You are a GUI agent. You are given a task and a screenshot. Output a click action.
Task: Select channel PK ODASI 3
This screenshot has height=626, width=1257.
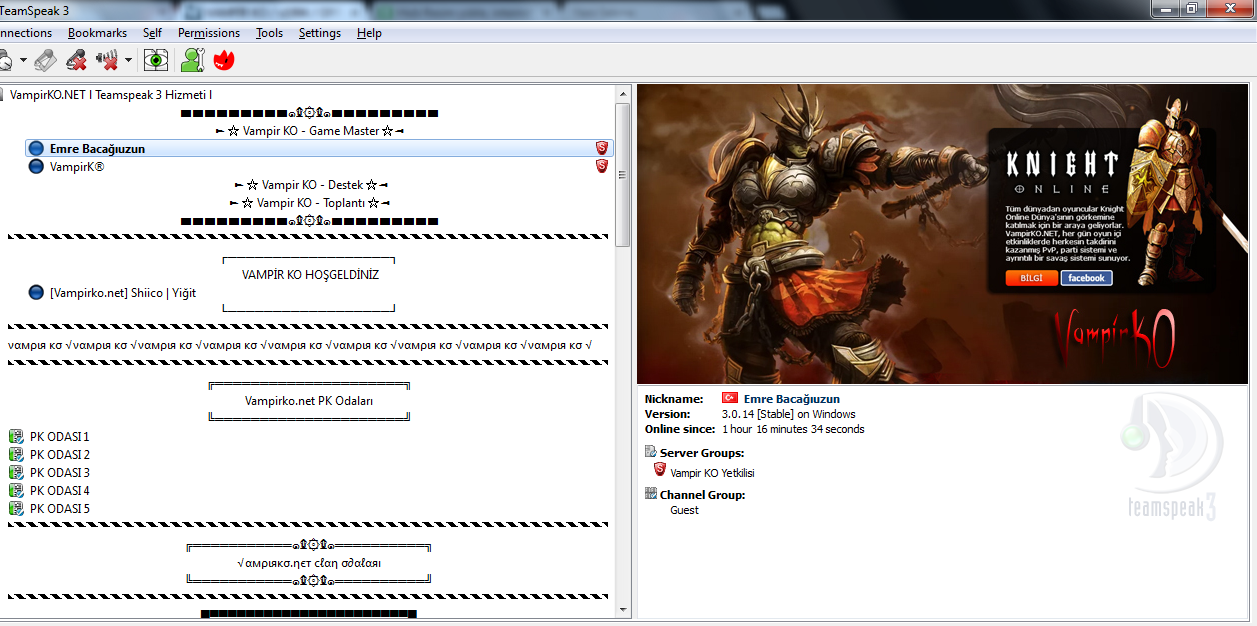coord(60,473)
